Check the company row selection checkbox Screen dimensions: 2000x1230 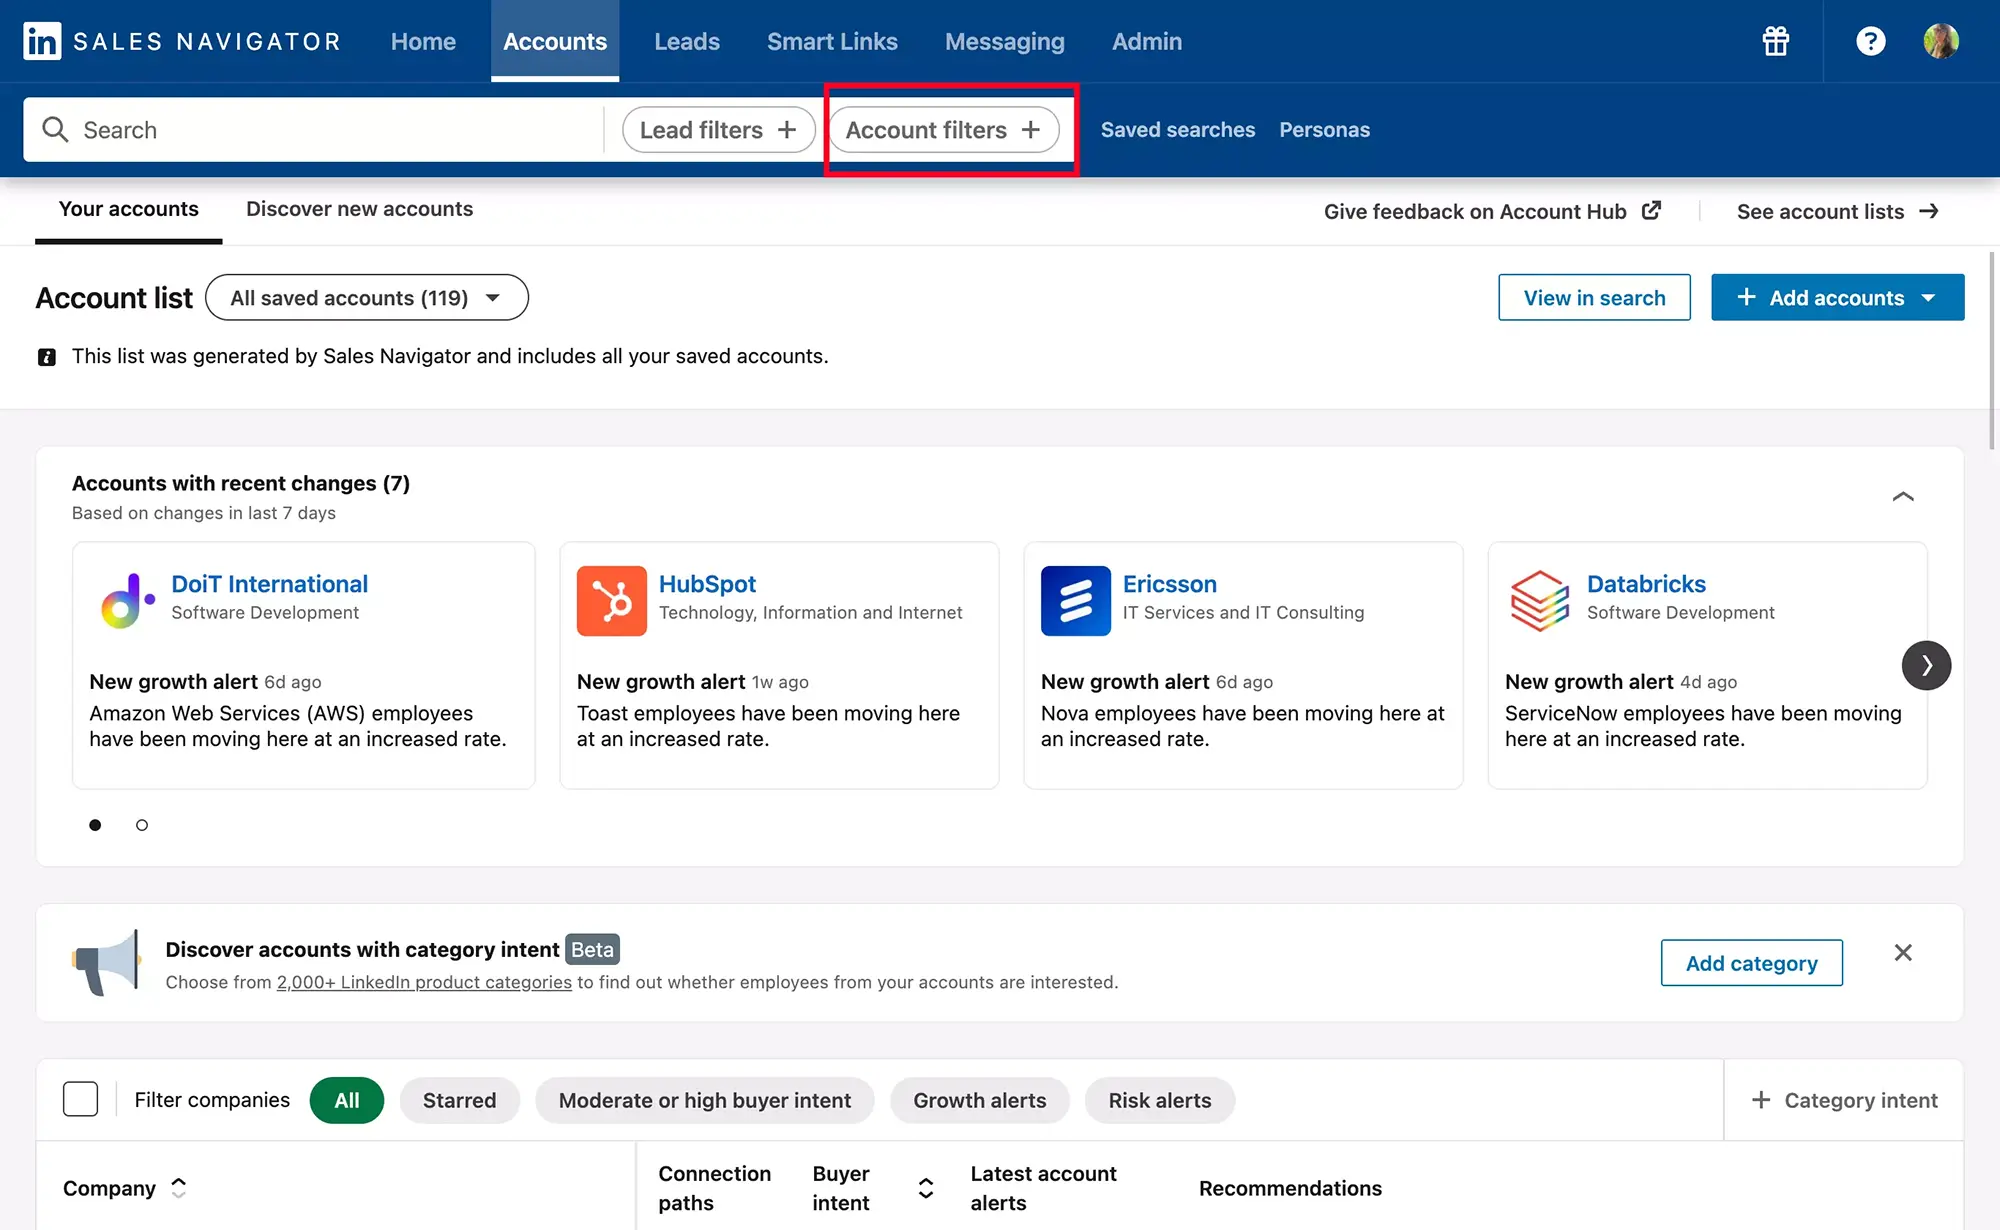pos(80,1100)
